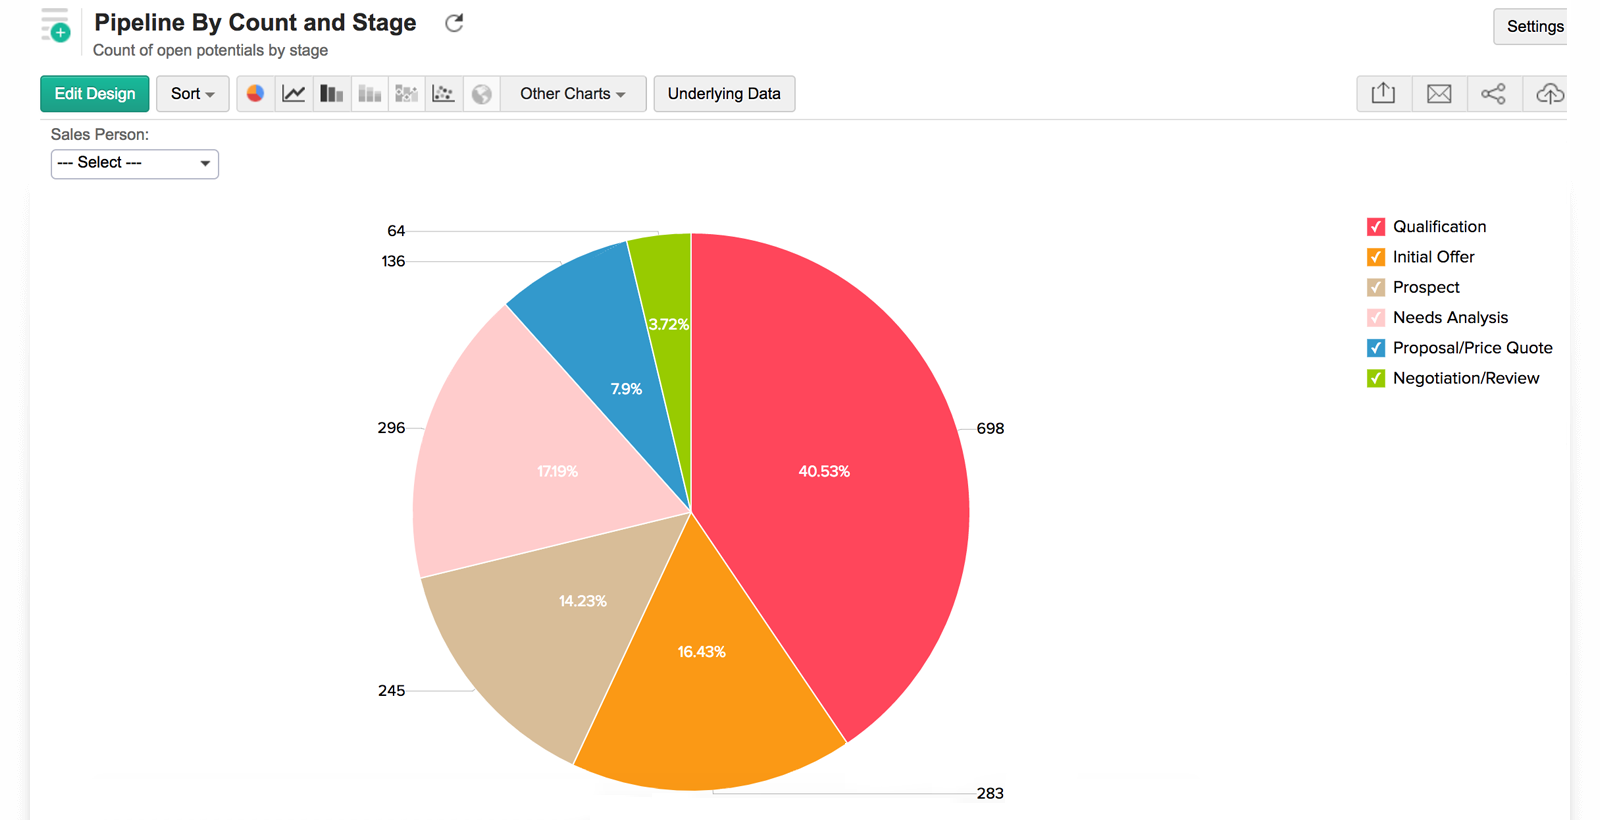Screen dimensions: 1600x820
Task: Click the Initial Offer legend label
Action: pyautogui.click(x=1433, y=257)
